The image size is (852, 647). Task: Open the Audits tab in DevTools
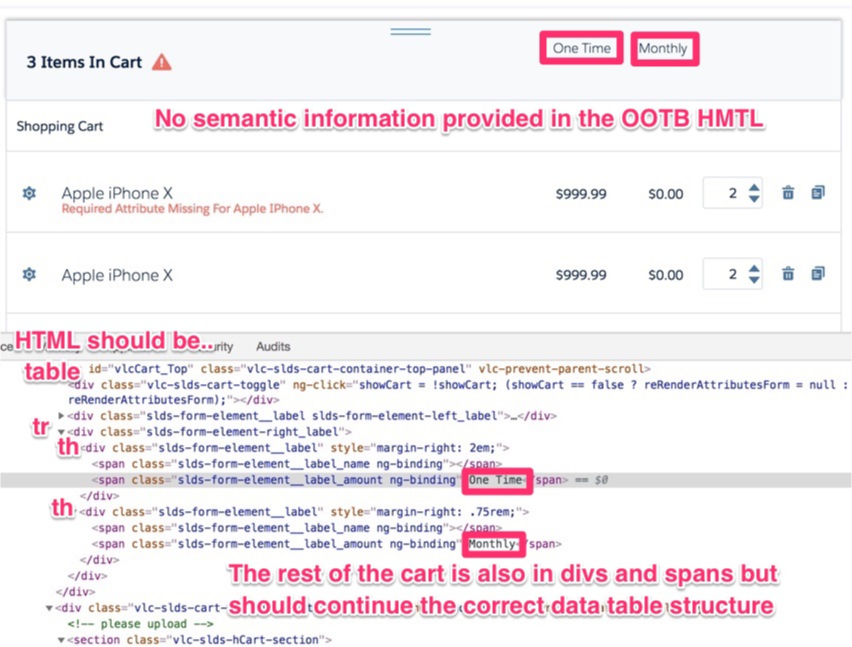273,347
